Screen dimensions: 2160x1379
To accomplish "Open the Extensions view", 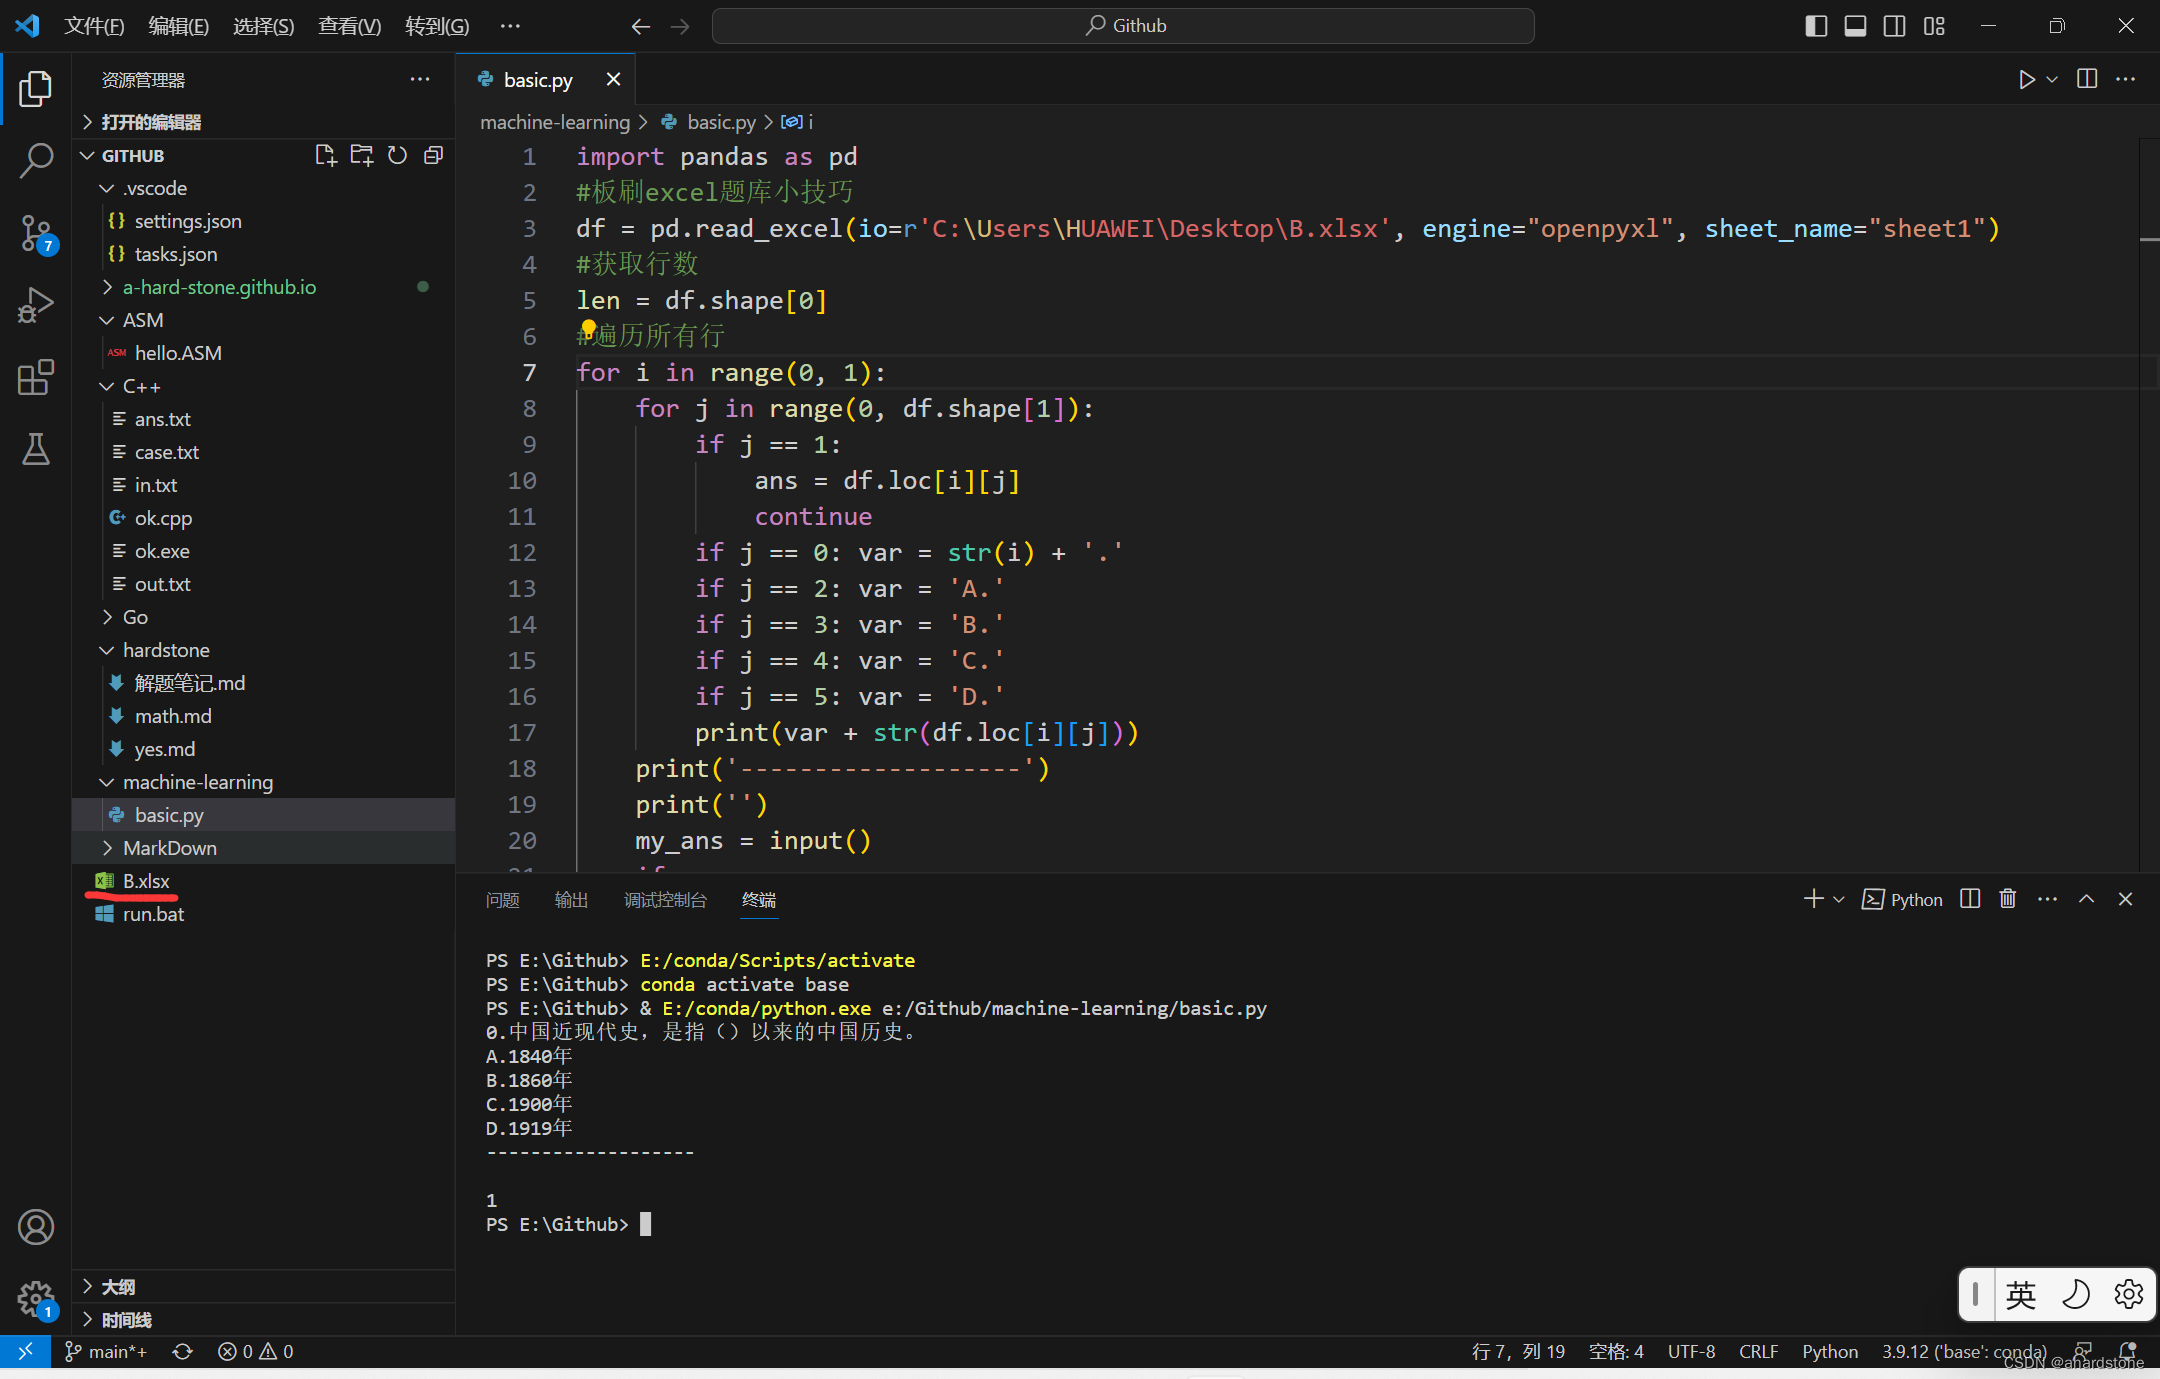I will click(x=36, y=378).
